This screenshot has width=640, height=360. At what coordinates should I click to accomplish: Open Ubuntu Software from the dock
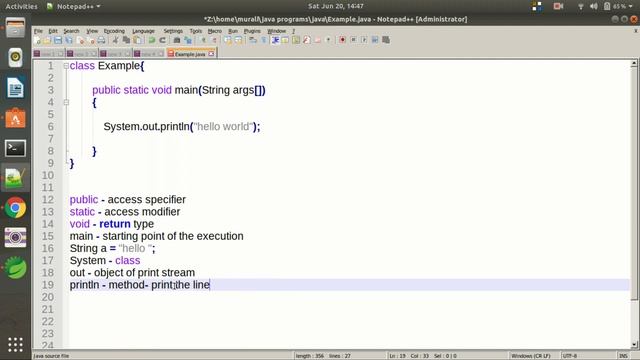coord(16,118)
